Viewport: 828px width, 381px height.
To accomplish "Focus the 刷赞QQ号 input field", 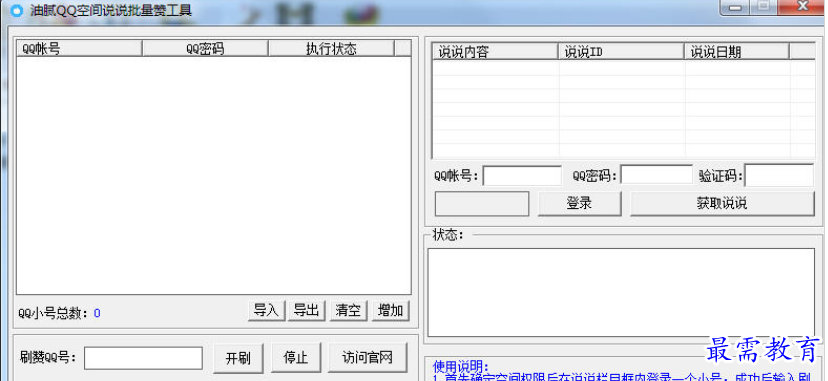I will (x=143, y=358).
